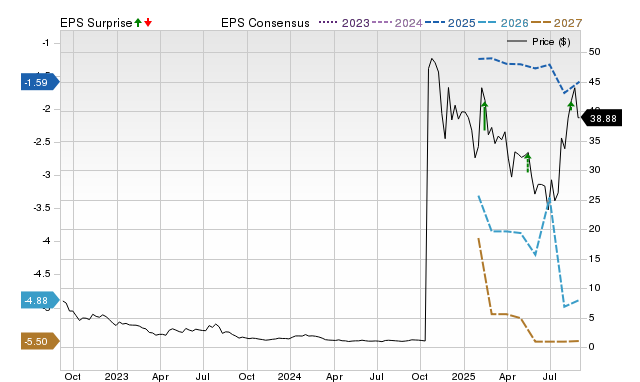Click the 0 label on the price axis

pos(591,346)
